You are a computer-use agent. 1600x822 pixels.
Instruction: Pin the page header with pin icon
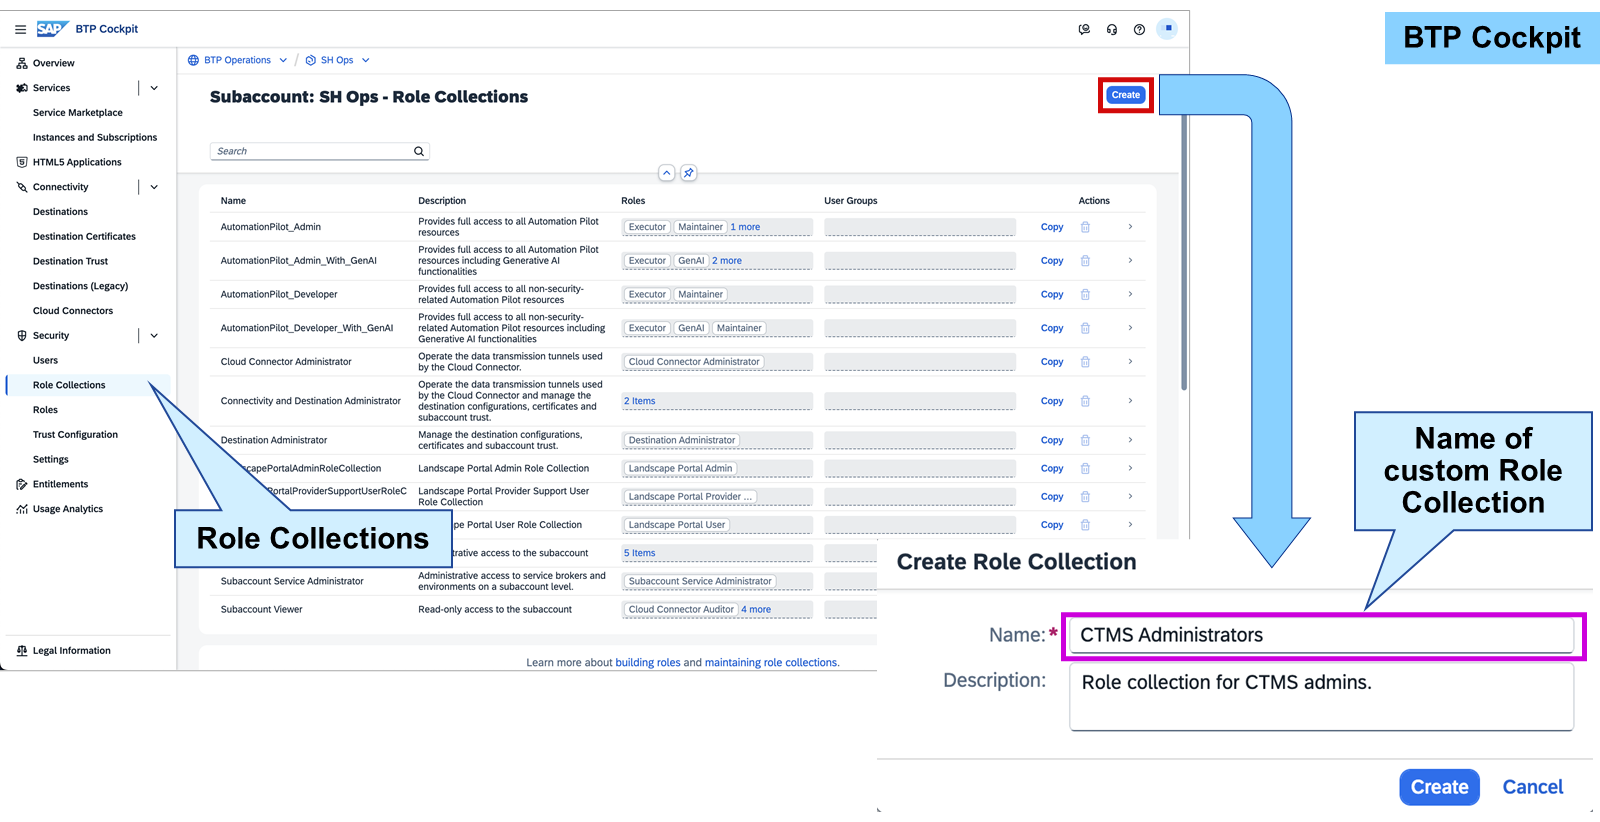coord(688,173)
